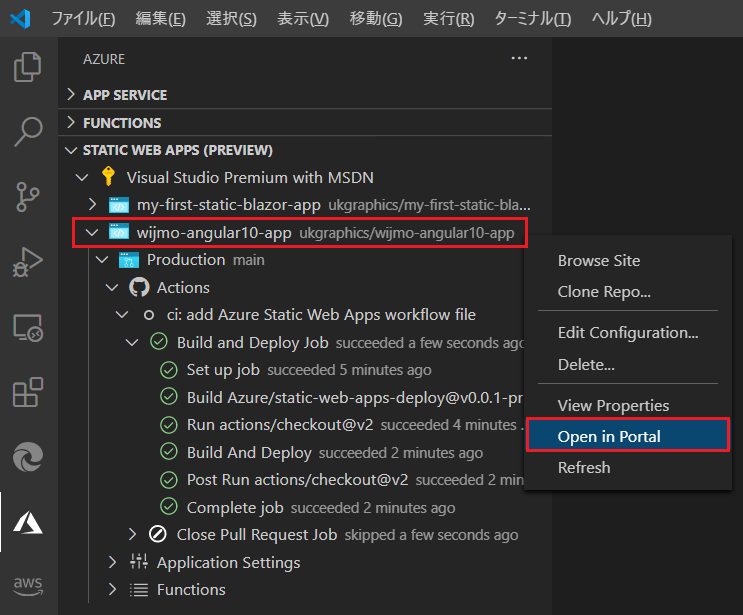Open the Explorer view in activity bar
743x615 pixels.
click(28, 67)
